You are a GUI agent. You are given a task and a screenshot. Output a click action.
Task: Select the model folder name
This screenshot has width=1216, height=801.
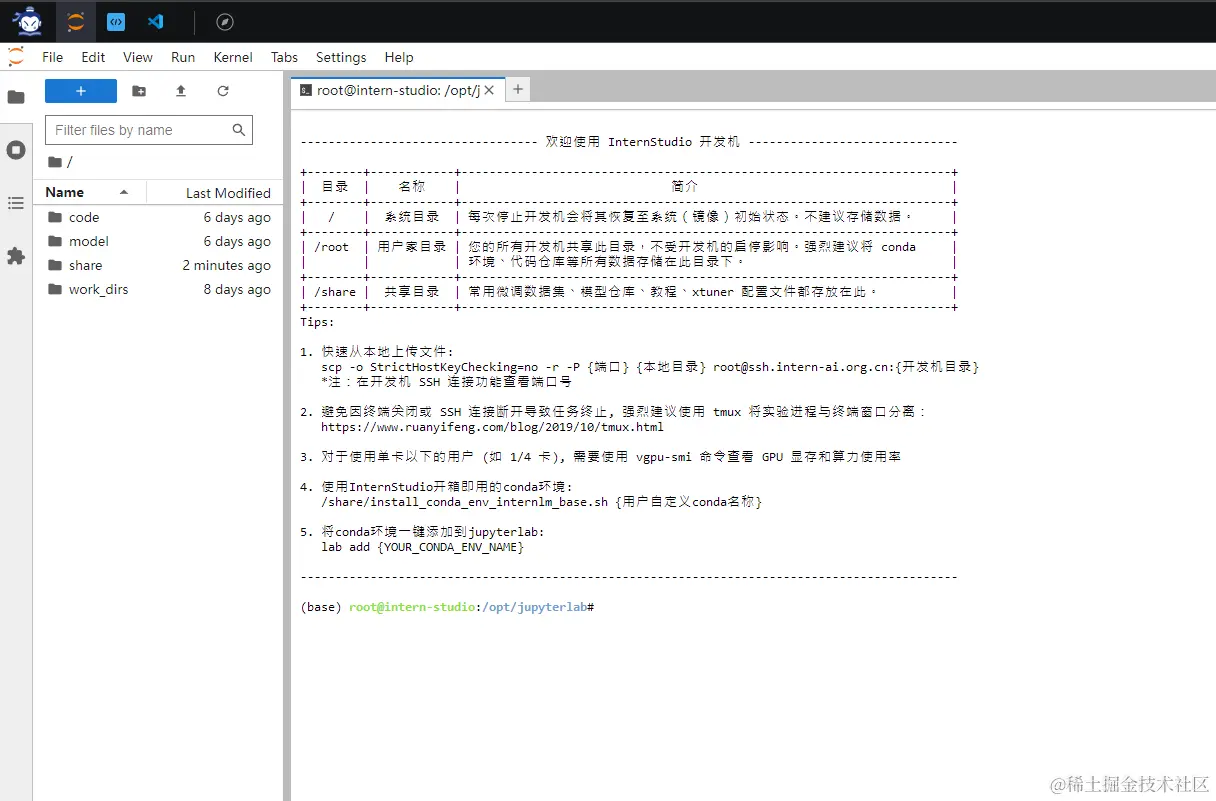tap(89, 241)
